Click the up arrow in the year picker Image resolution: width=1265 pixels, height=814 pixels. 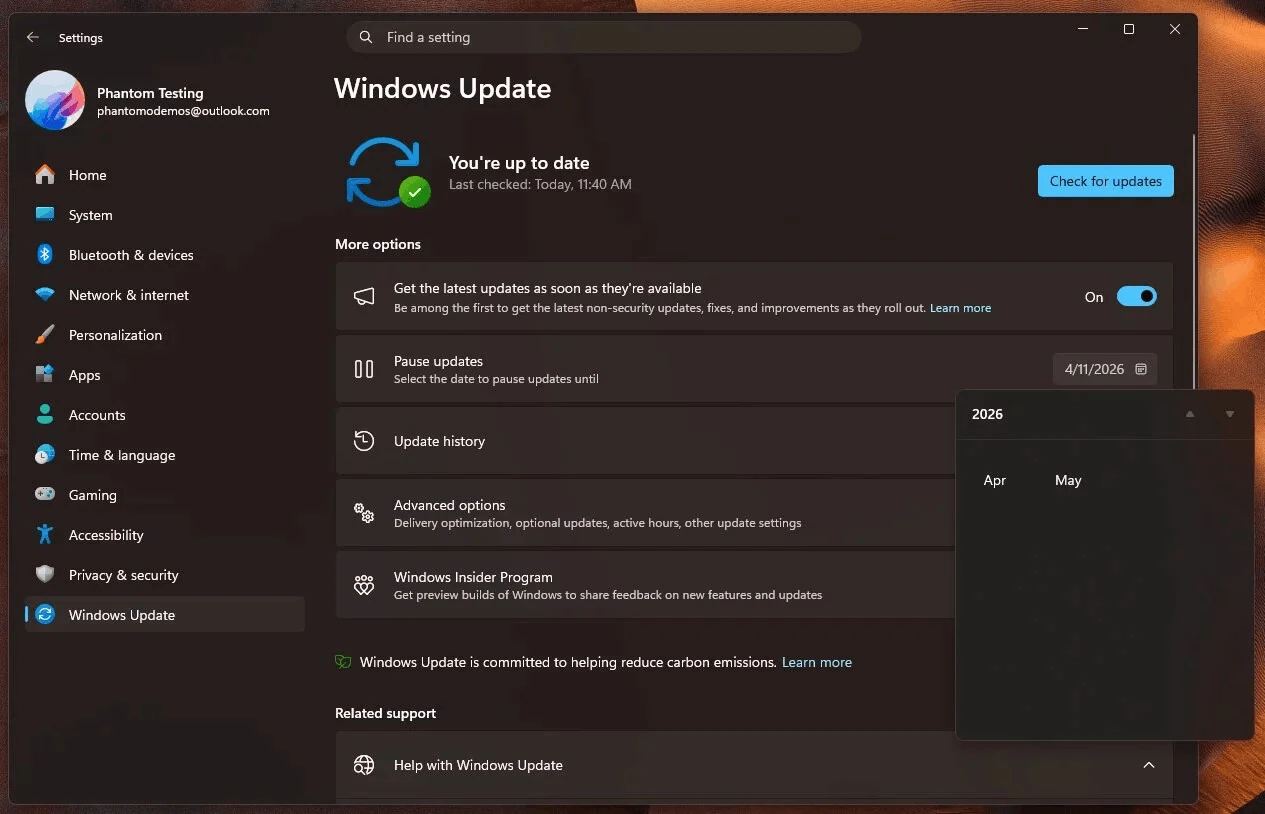[x=1189, y=413]
